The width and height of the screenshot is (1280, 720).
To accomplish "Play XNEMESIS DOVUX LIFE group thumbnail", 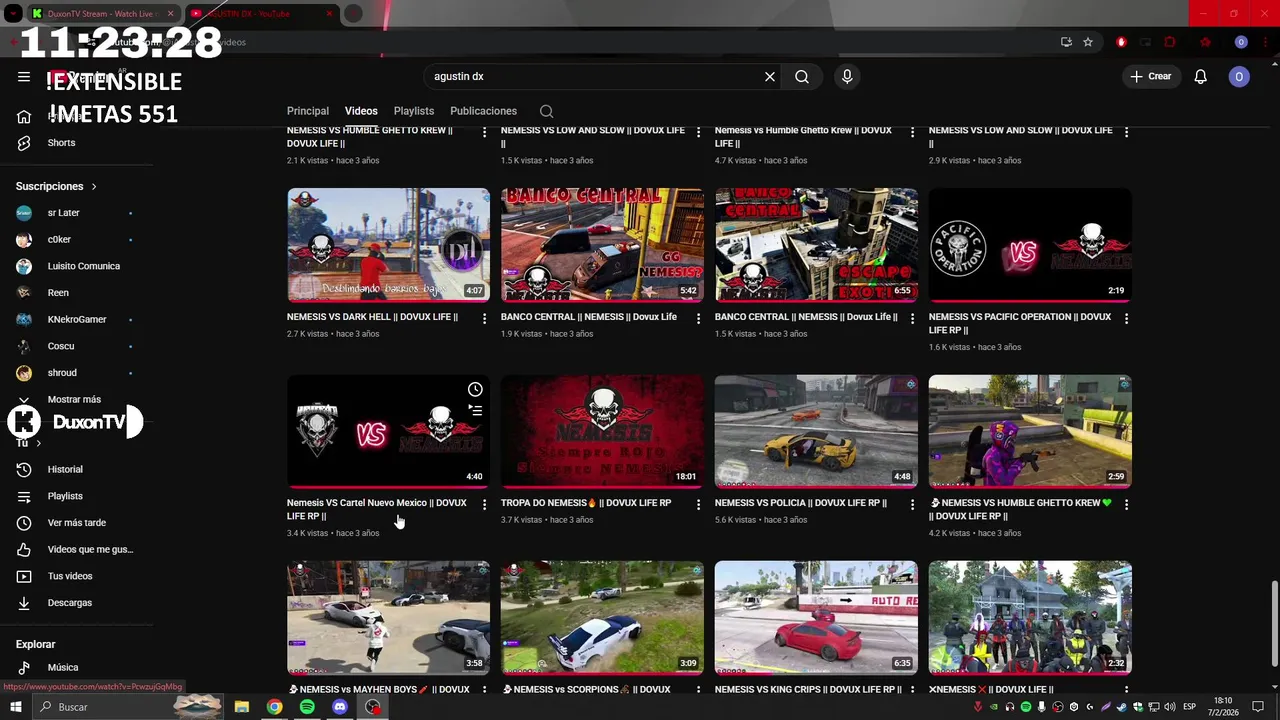I will click(x=1030, y=617).
